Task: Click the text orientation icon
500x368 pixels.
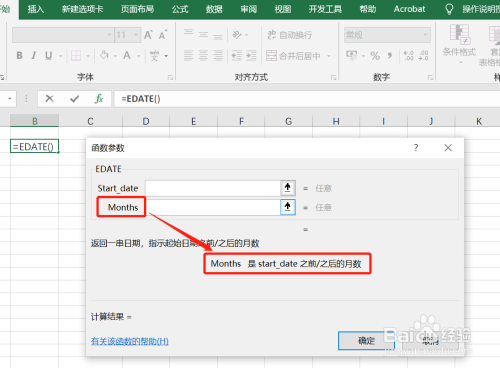Action: (x=237, y=34)
